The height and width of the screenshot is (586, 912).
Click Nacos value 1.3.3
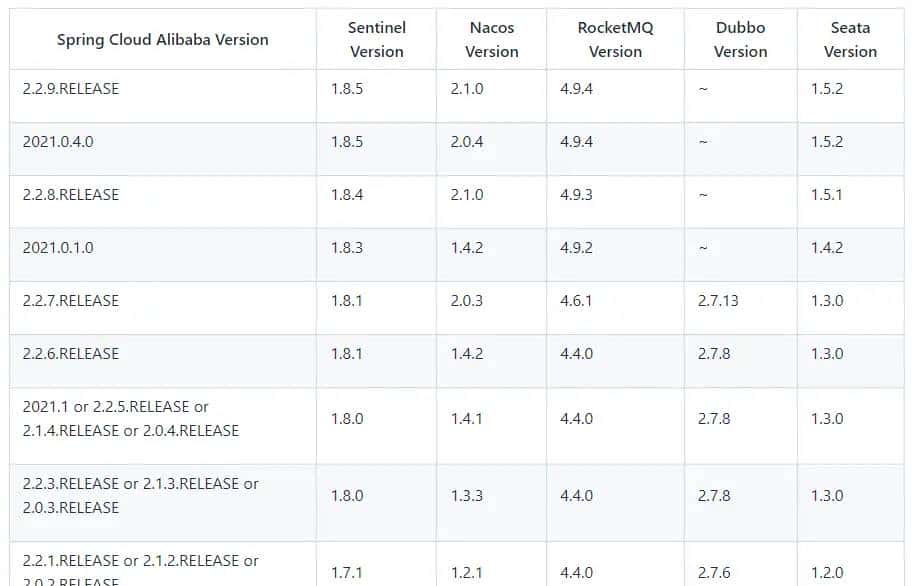click(466, 496)
